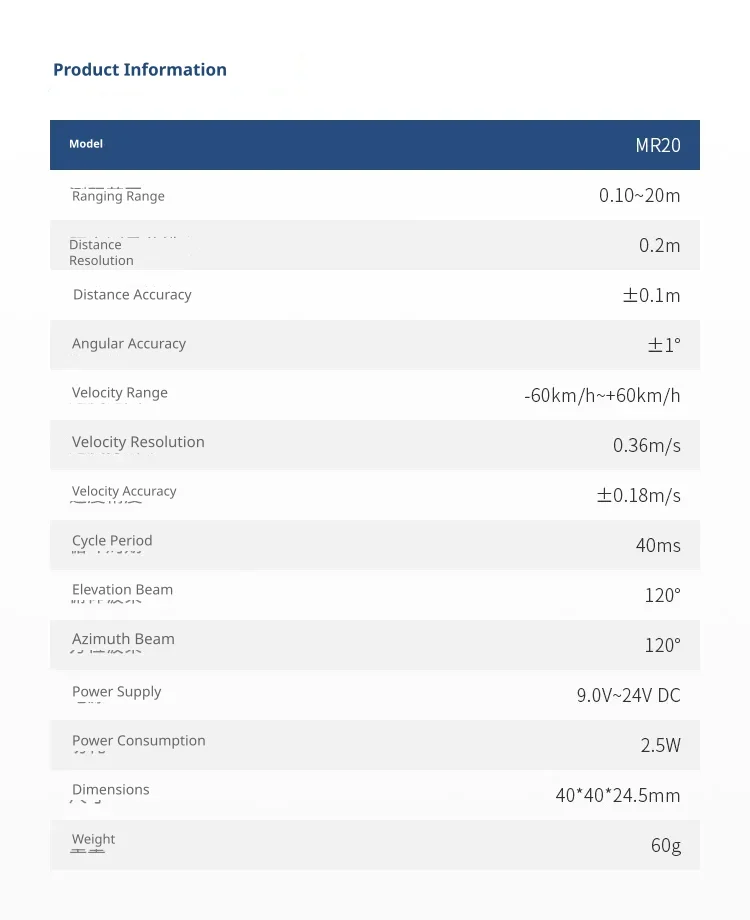This screenshot has width=750, height=920.
Task: Select the 9.0V~24V DC power value
Action: [629, 695]
